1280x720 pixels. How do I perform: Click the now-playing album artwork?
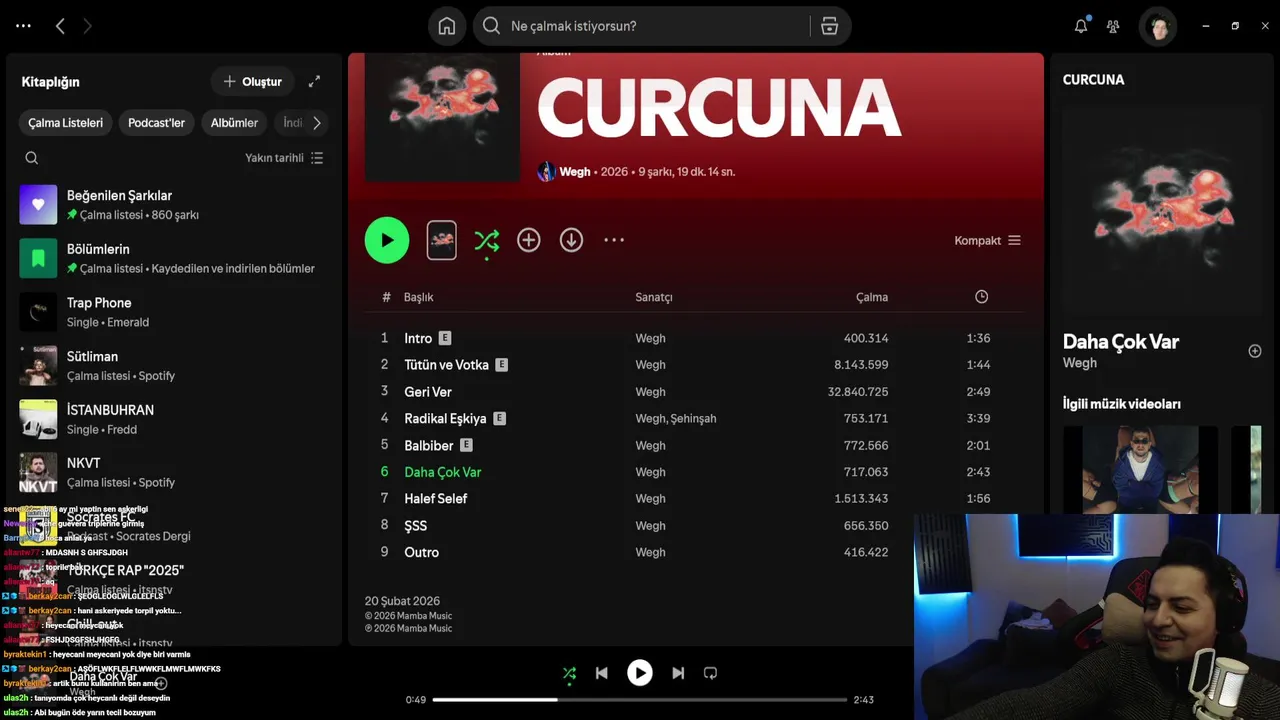pyautogui.click(x=1160, y=210)
